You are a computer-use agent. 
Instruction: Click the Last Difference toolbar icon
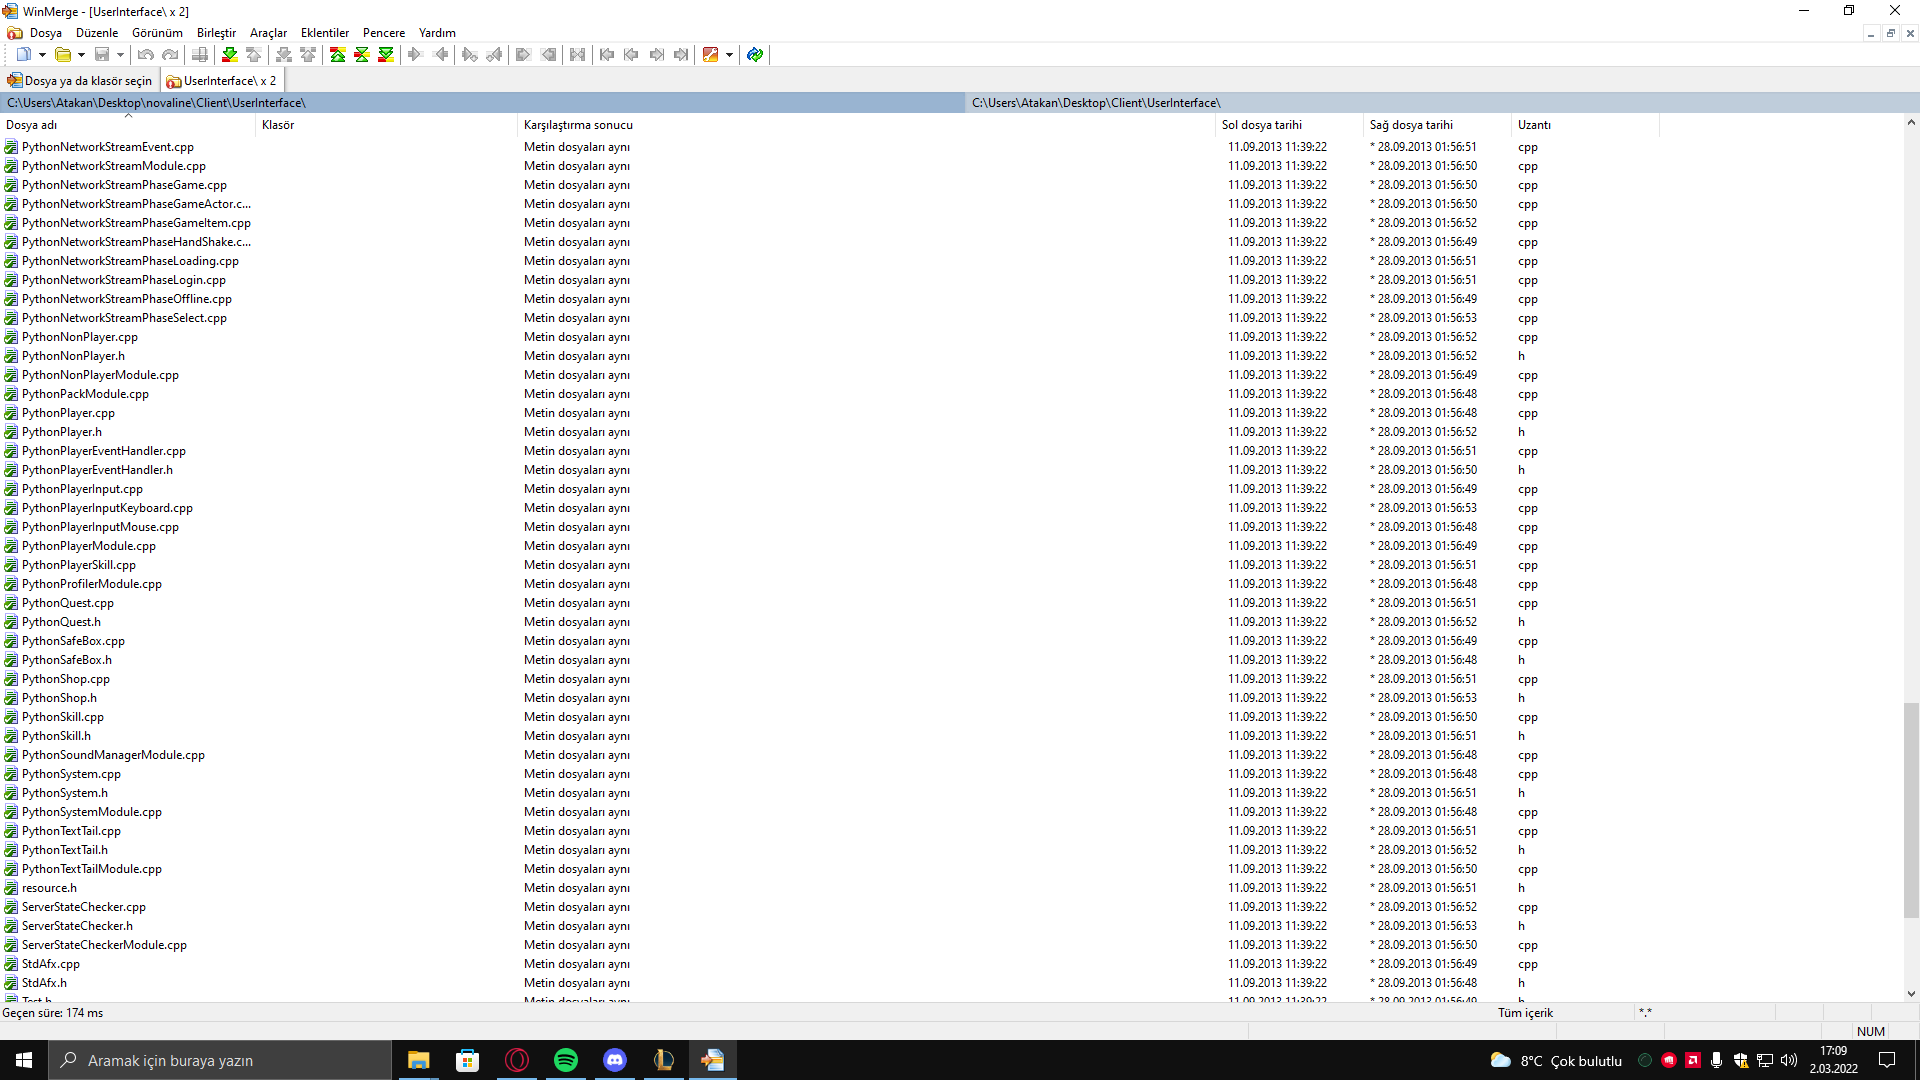point(385,55)
